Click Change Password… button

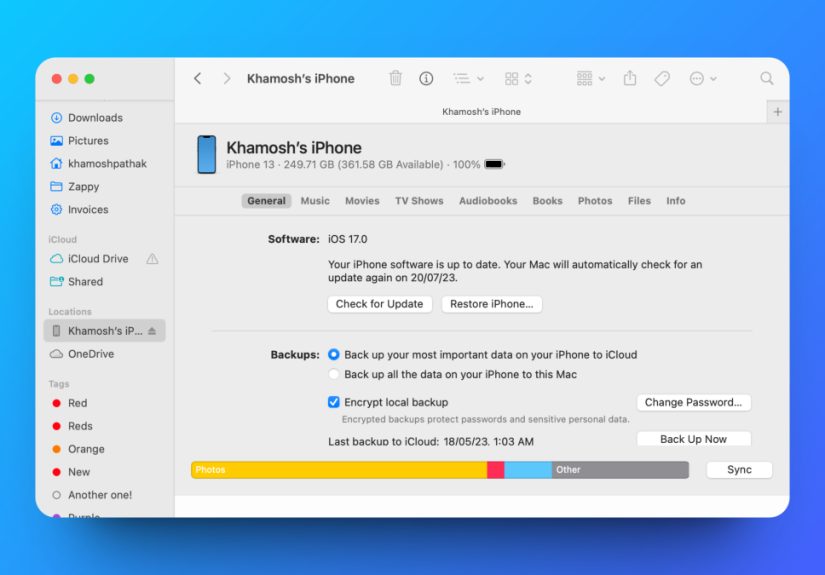point(693,402)
